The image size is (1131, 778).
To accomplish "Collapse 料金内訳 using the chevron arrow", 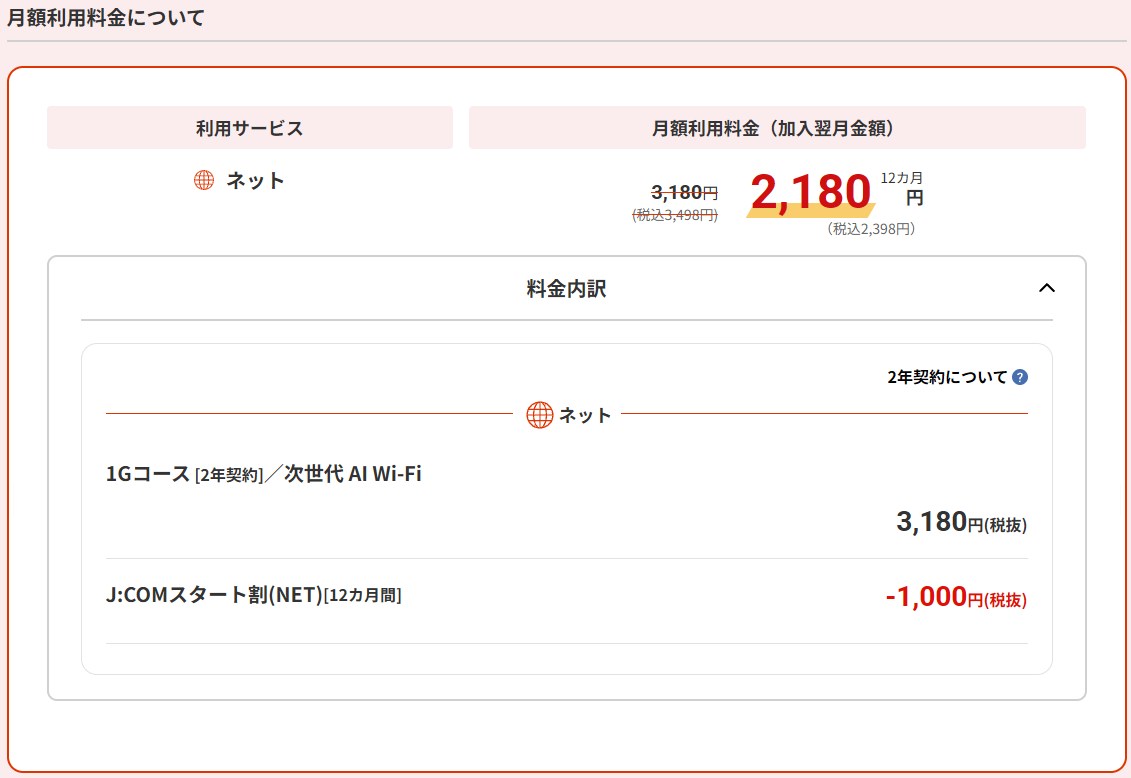I will point(1046,289).
